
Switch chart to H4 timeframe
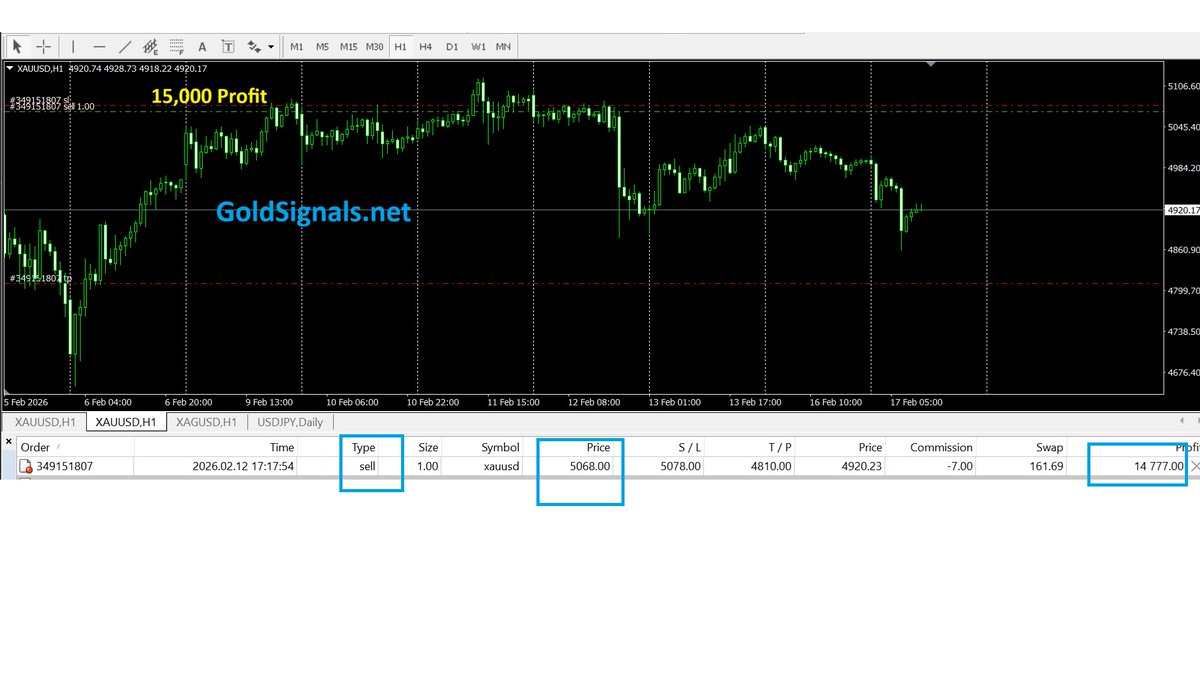click(x=426, y=46)
